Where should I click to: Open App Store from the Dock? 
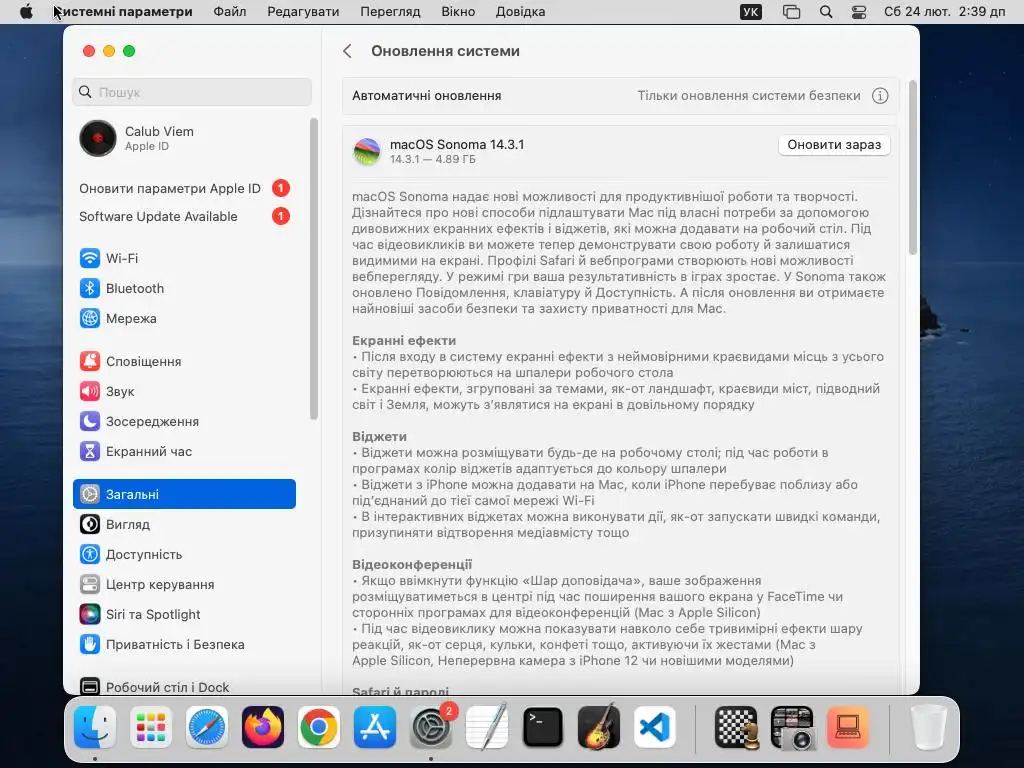tap(375, 727)
